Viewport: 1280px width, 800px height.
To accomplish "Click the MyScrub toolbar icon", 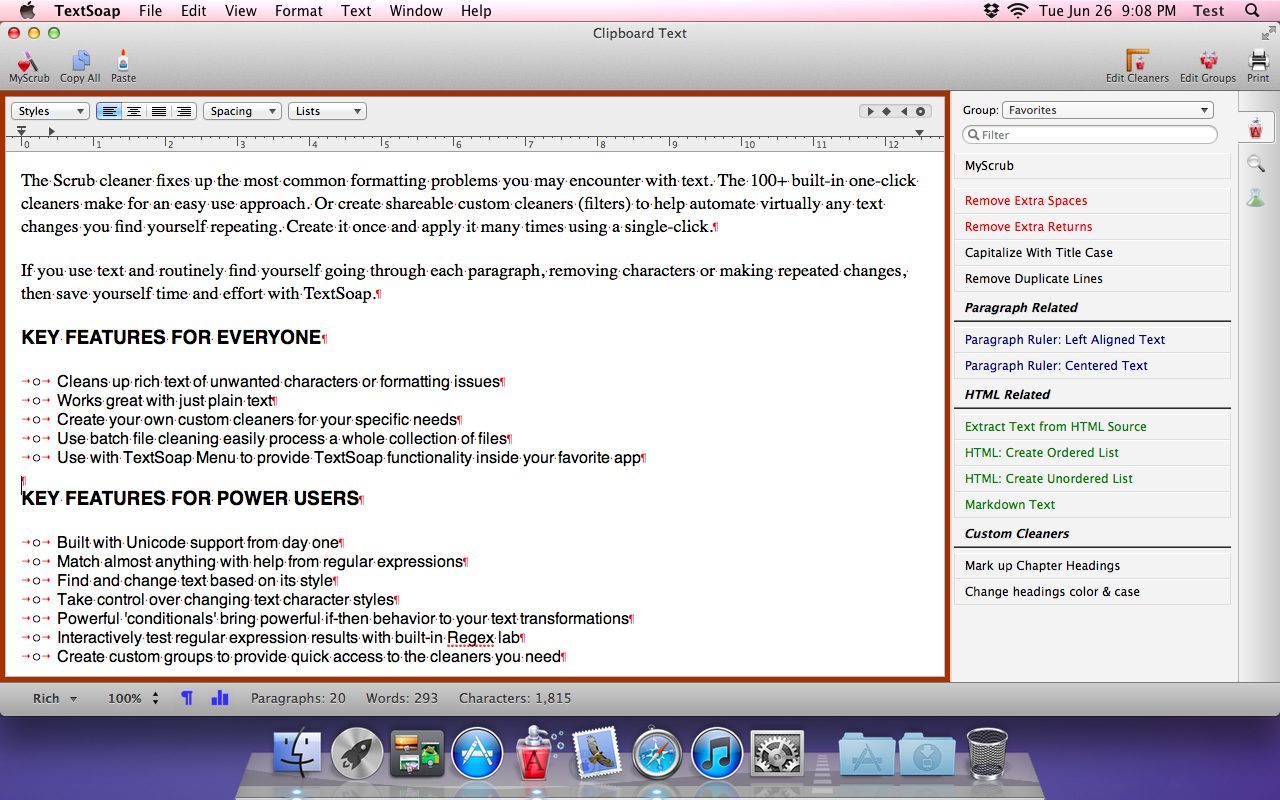I will coord(28,63).
